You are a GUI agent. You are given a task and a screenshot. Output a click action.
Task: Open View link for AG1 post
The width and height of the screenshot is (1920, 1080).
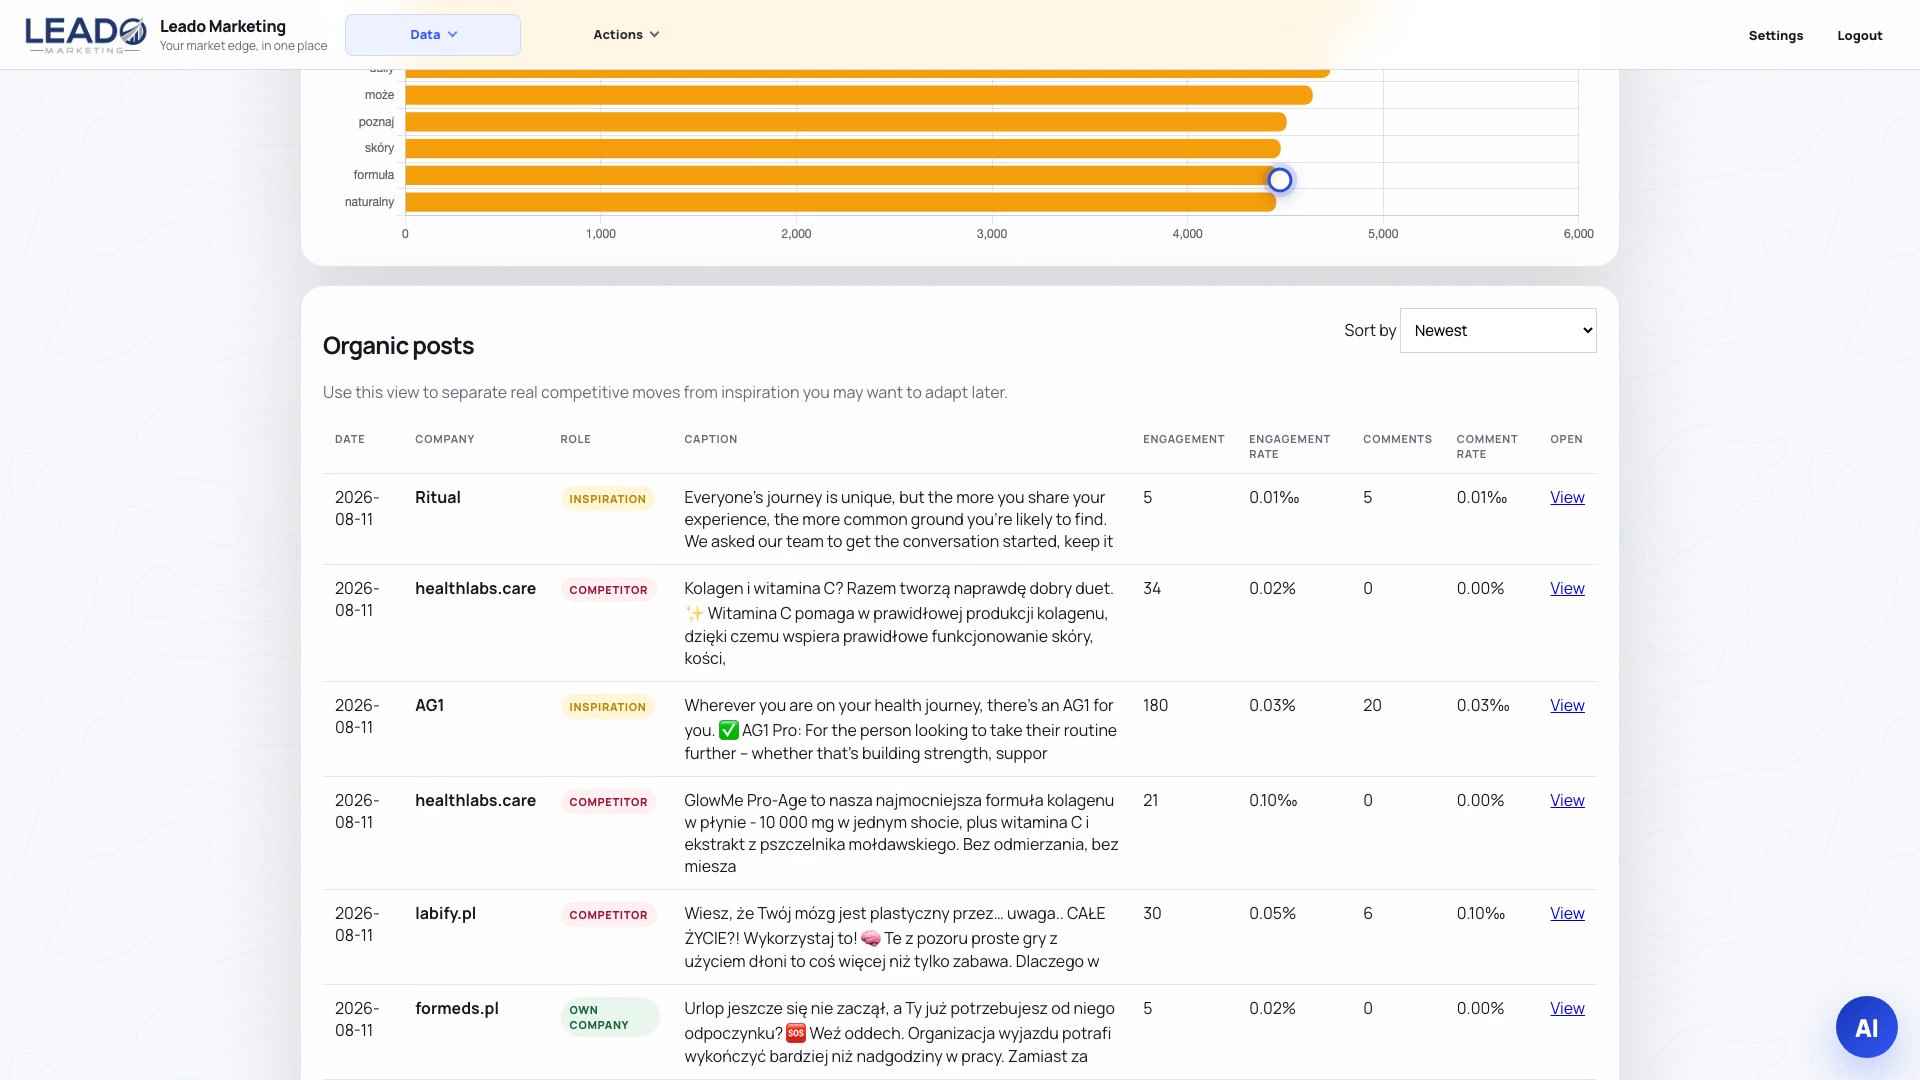[1567, 706]
